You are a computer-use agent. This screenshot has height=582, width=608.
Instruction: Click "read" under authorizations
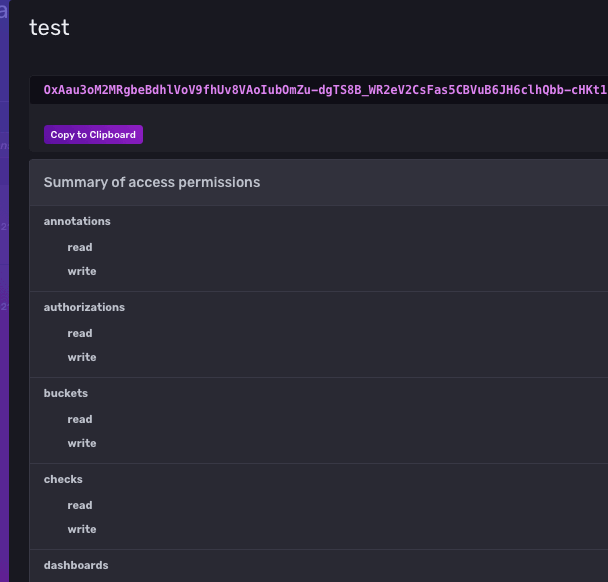tap(80, 333)
